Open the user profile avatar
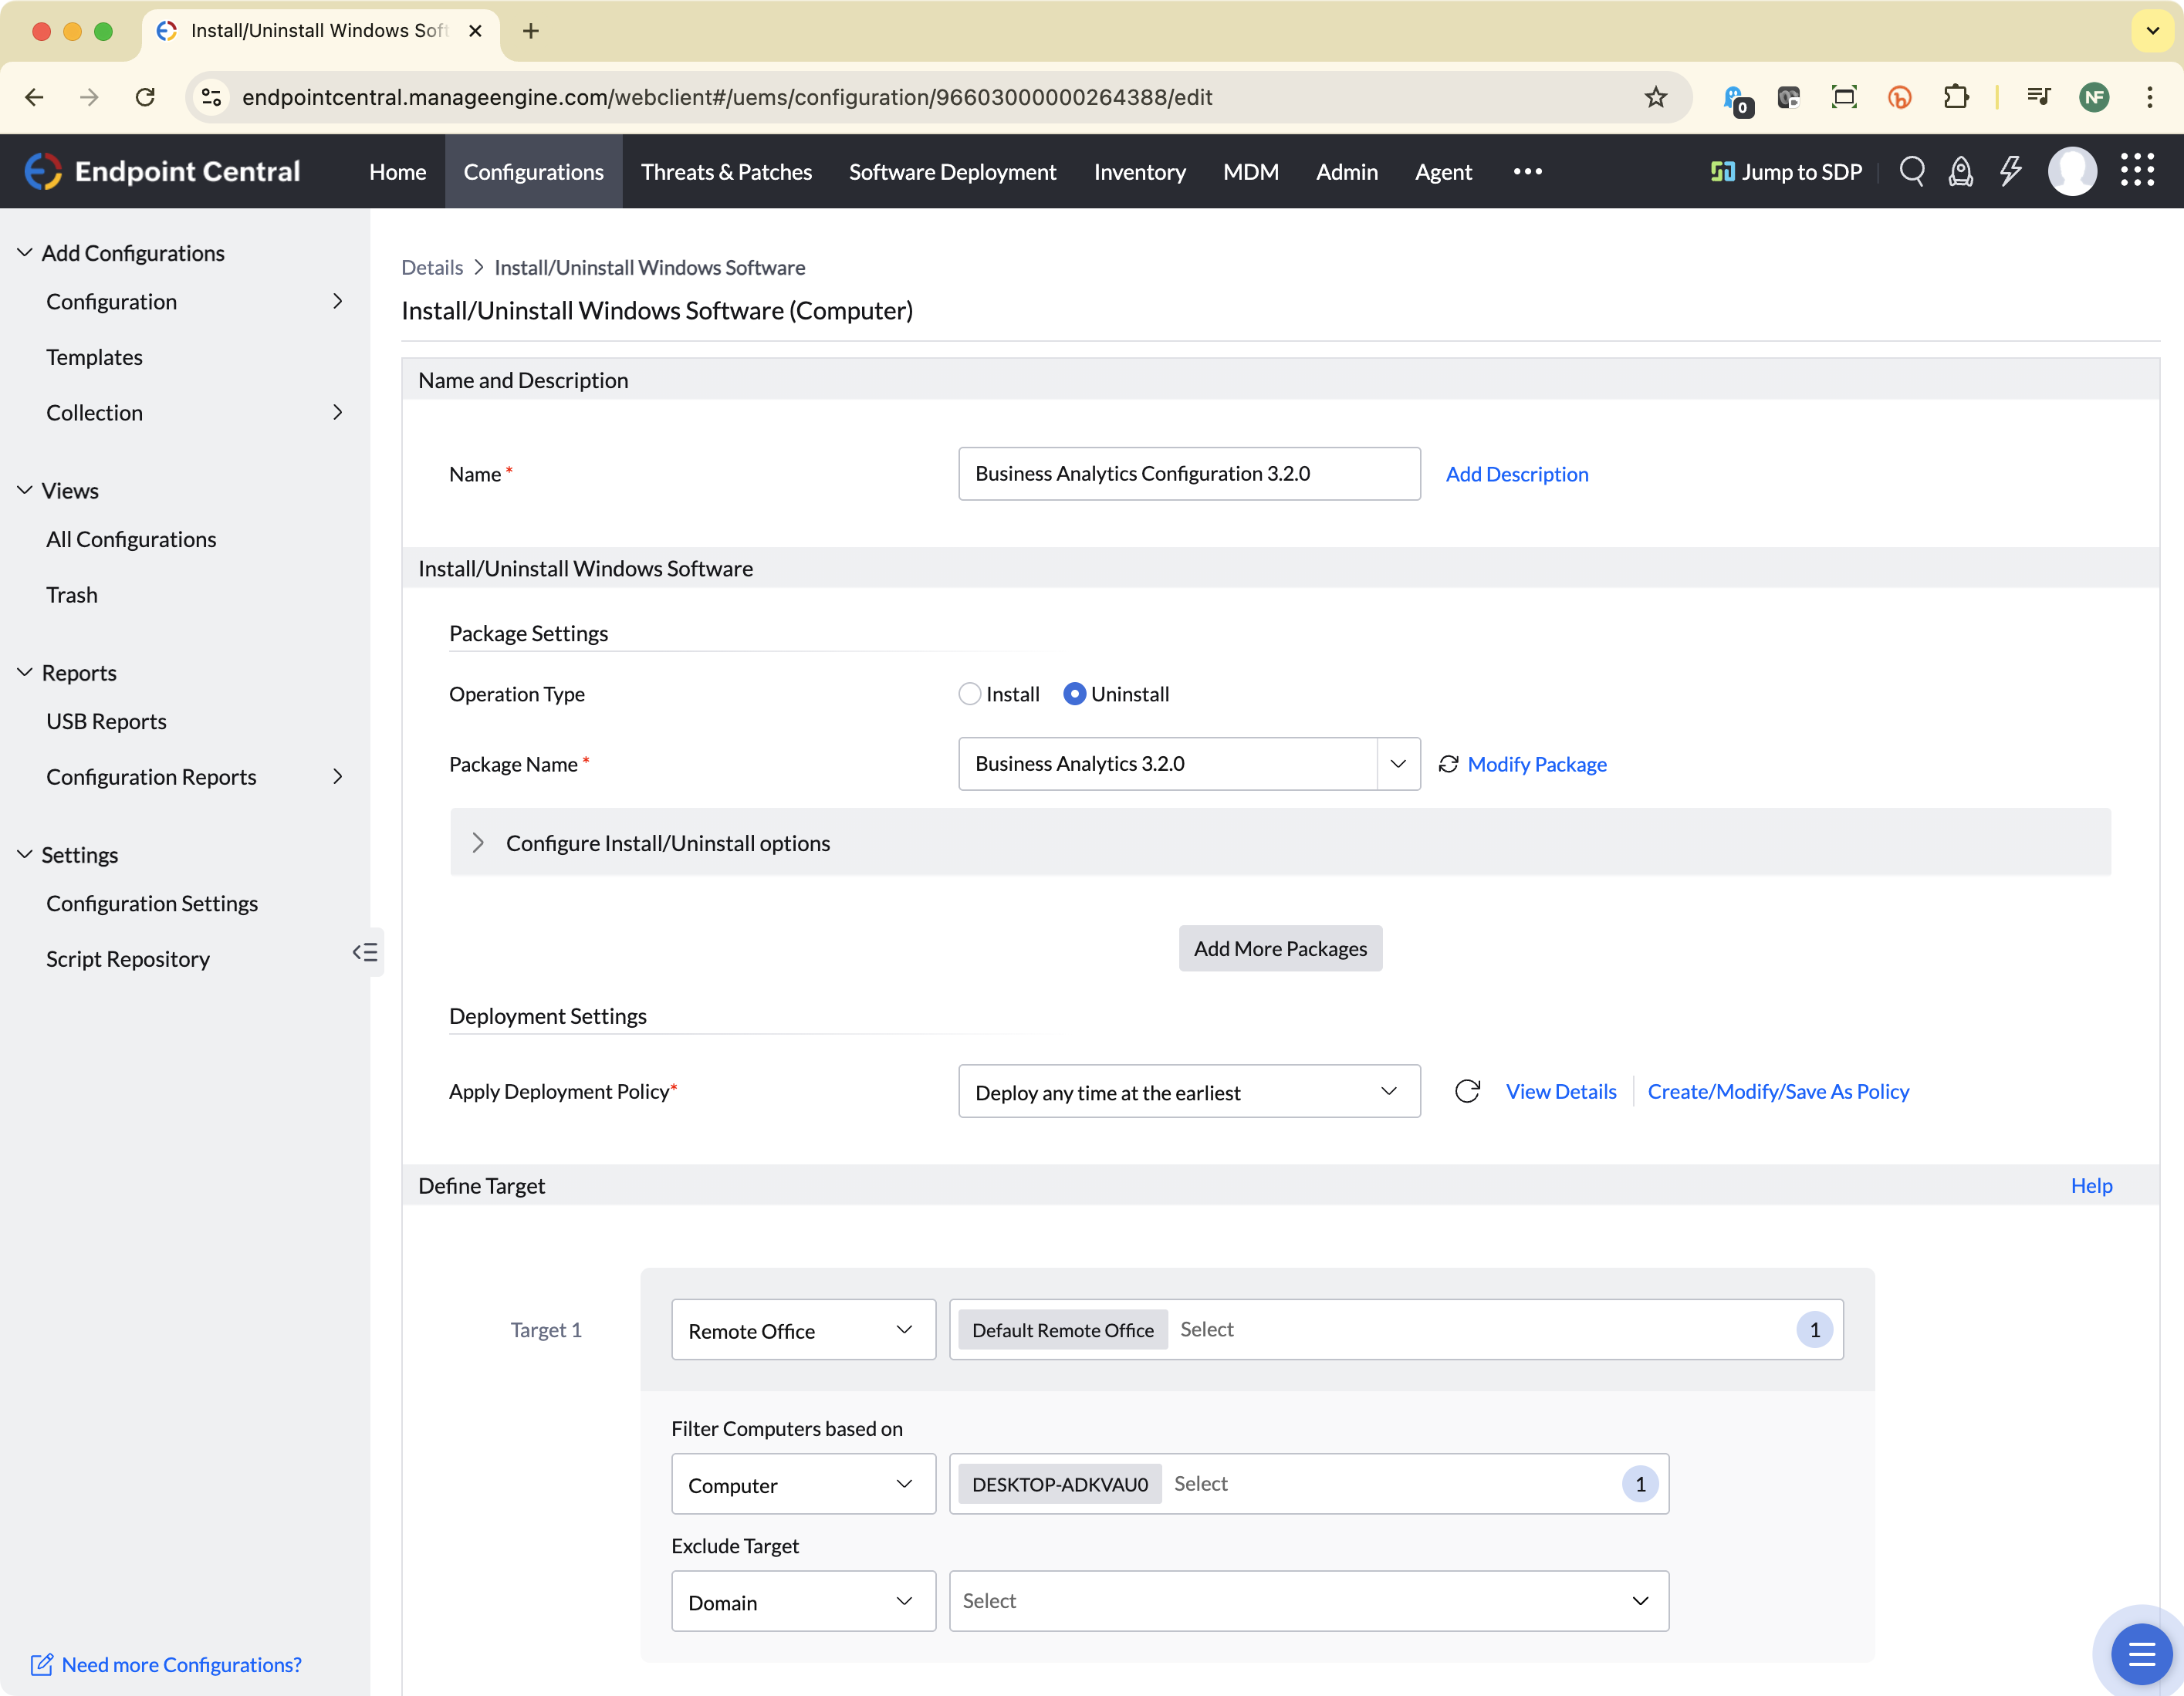 tap(2072, 171)
